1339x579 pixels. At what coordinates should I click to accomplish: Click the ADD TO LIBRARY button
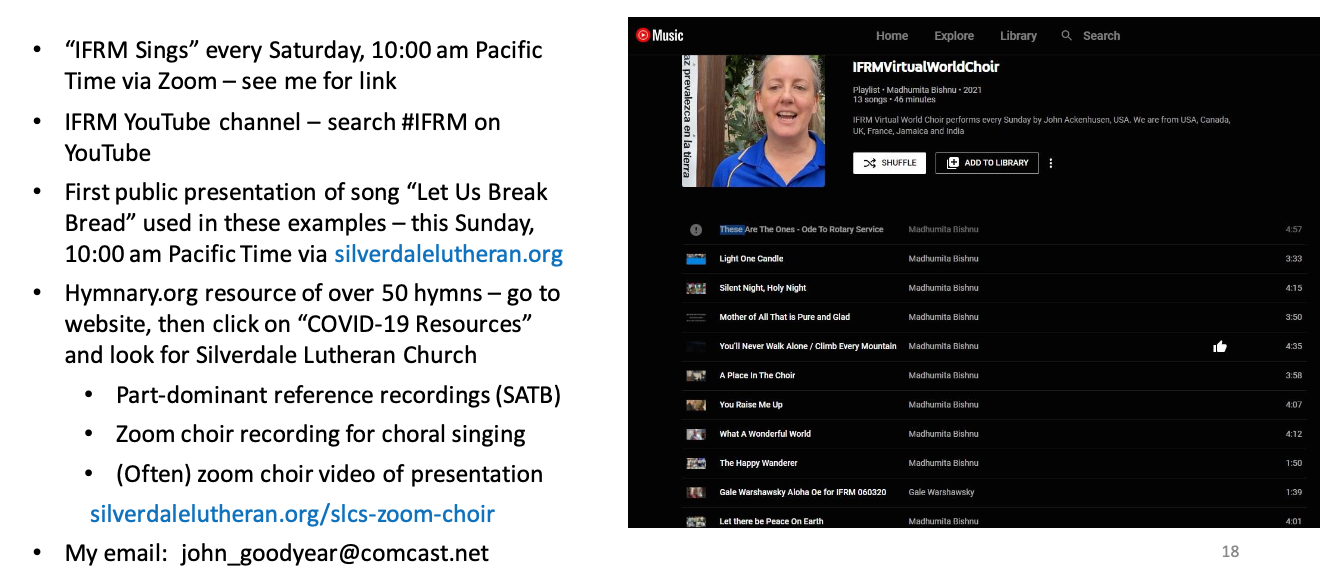pyautogui.click(x=987, y=163)
